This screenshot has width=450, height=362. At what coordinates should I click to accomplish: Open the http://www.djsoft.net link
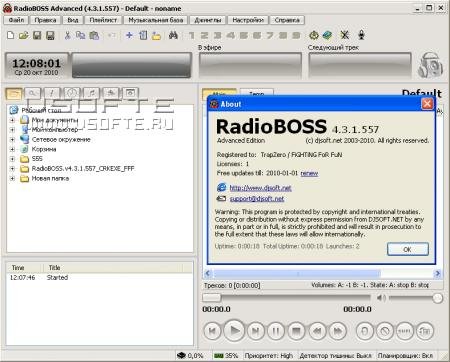(x=261, y=188)
